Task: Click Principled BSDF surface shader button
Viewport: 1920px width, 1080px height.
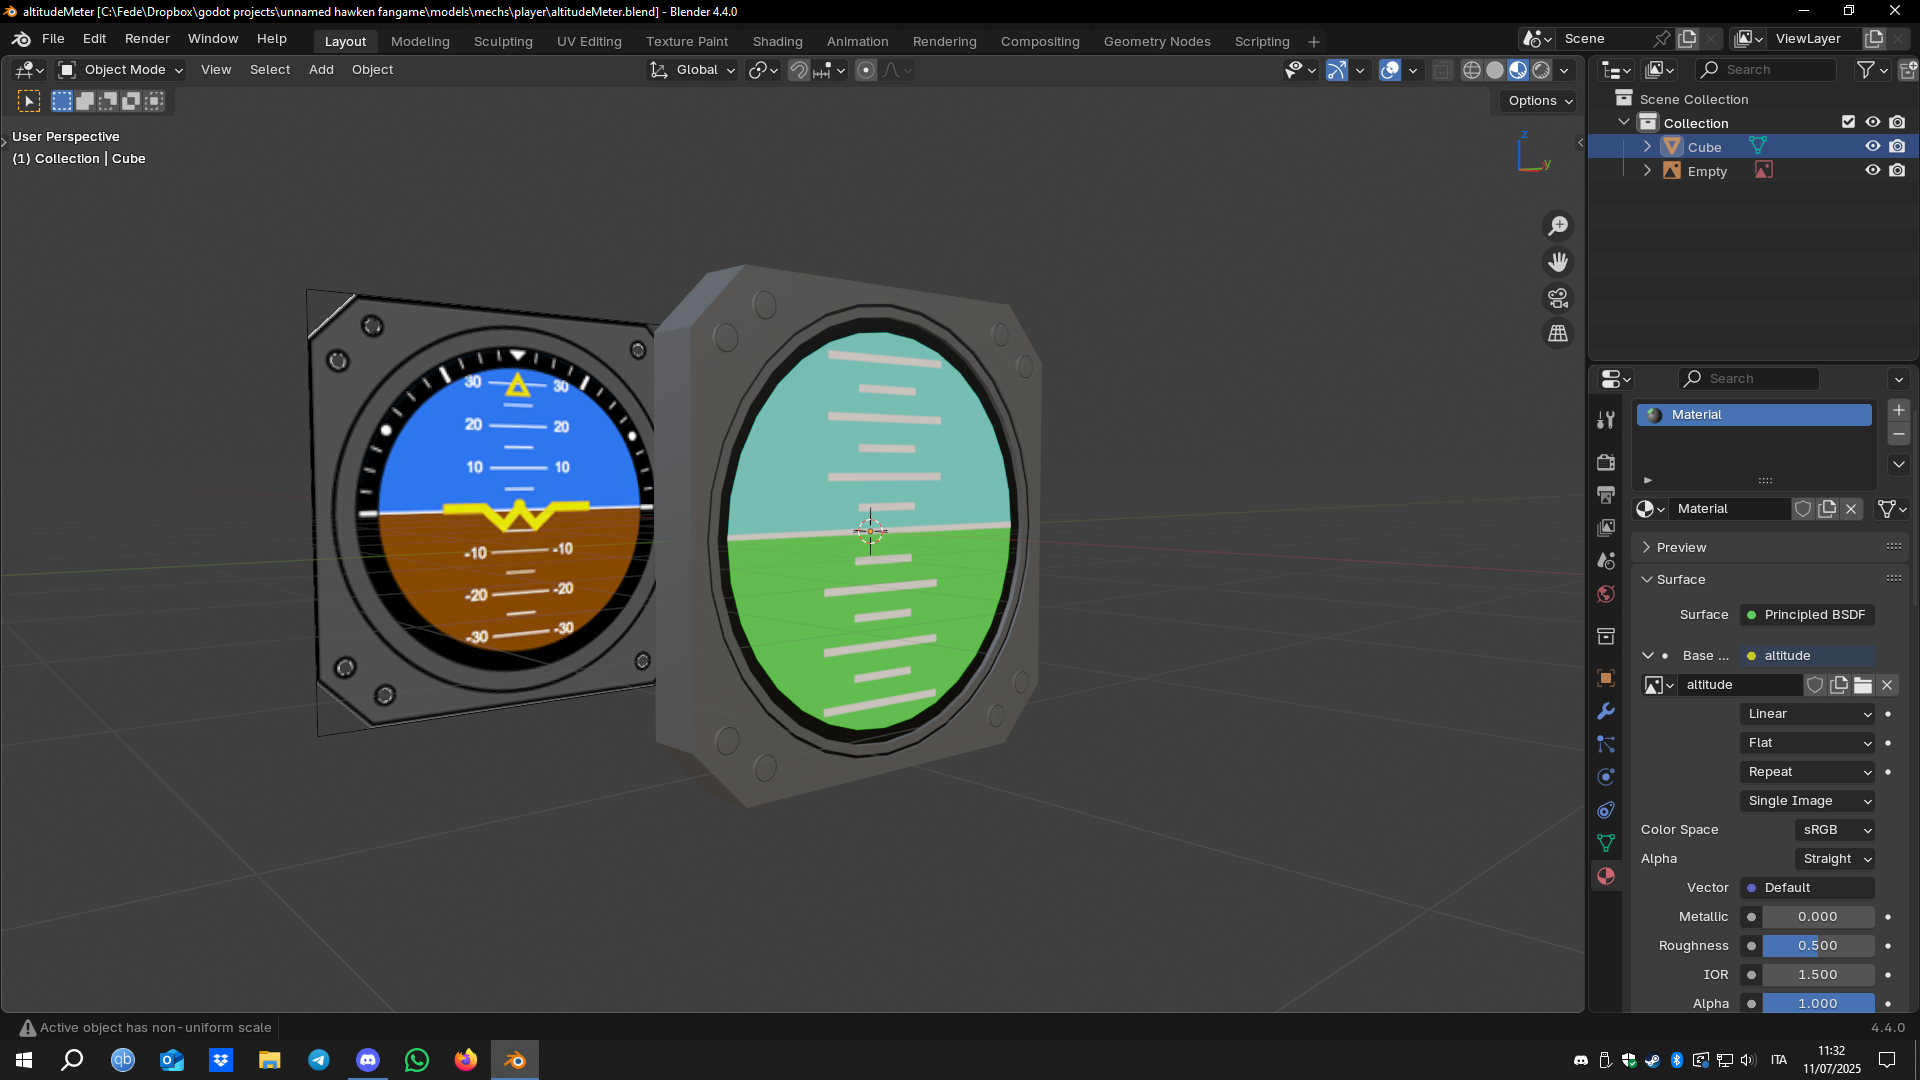Action: 1808,615
